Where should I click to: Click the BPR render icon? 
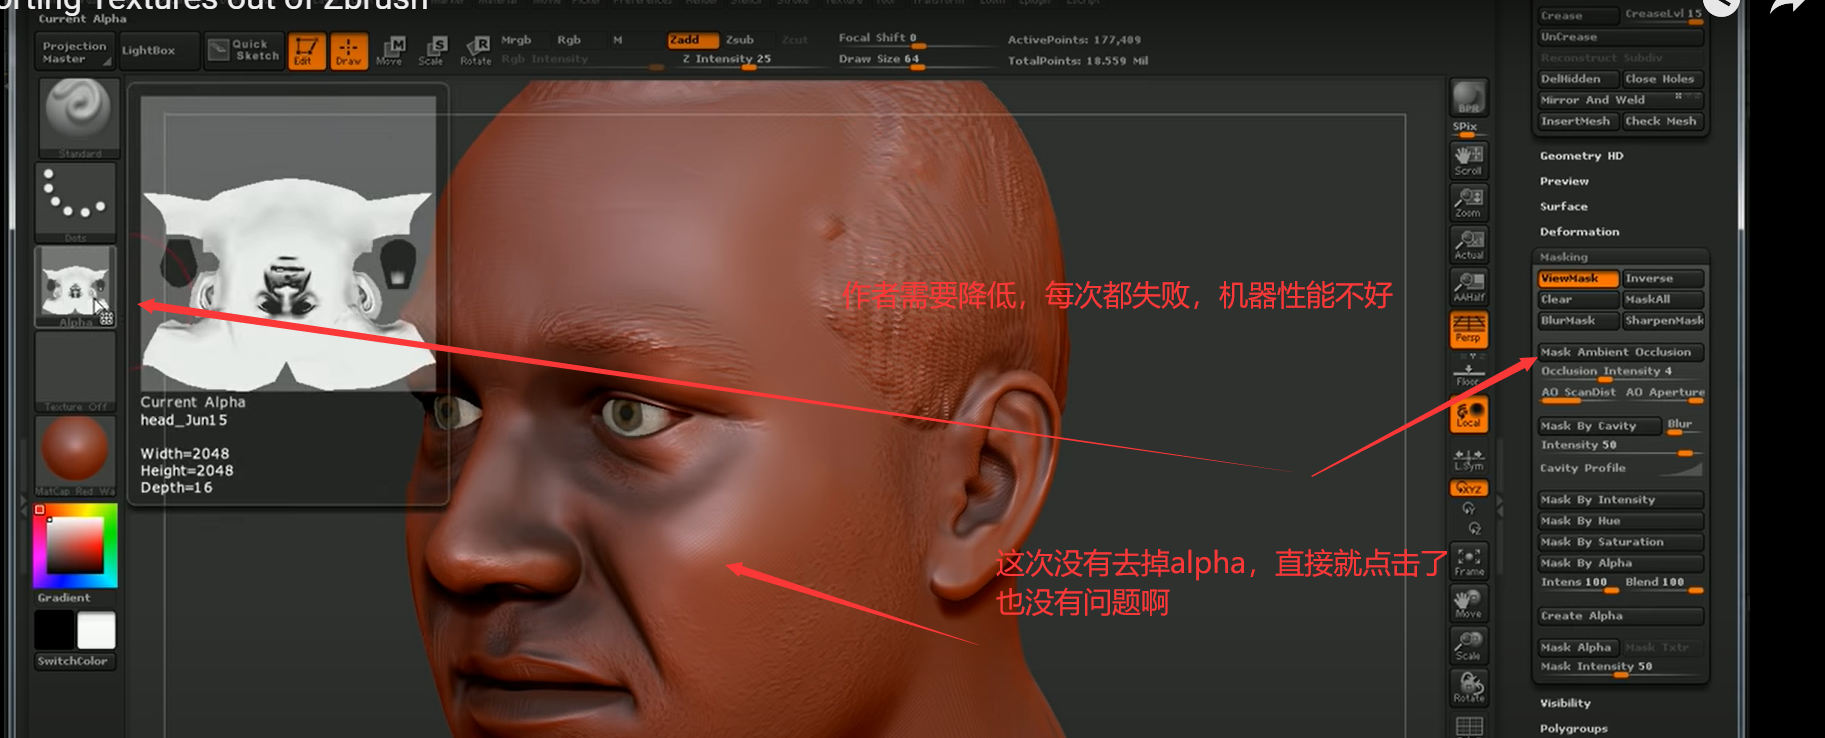click(1468, 96)
